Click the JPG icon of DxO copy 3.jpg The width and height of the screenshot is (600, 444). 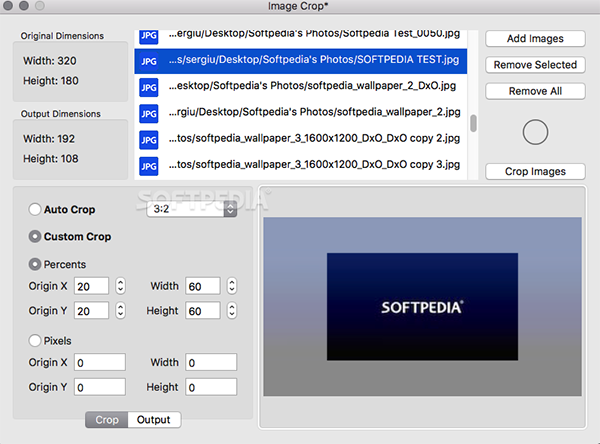click(148, 166)
